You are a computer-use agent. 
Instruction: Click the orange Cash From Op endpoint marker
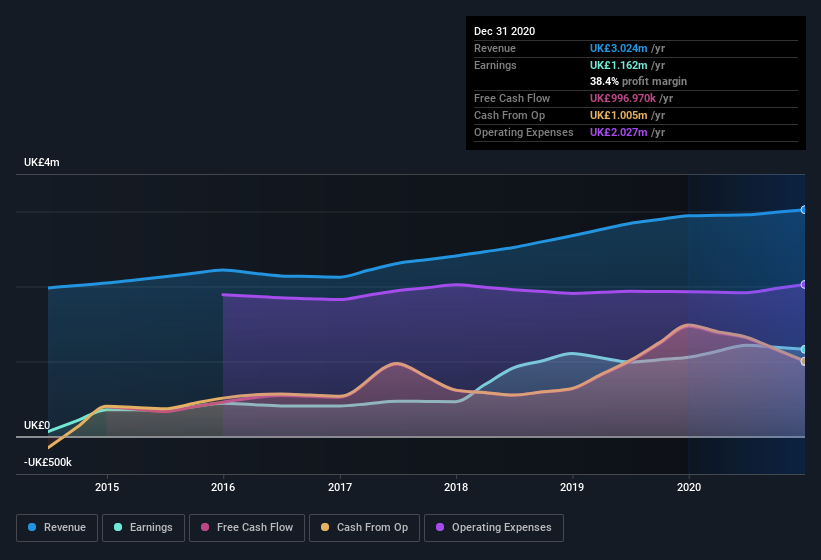[x=804, y=361]
